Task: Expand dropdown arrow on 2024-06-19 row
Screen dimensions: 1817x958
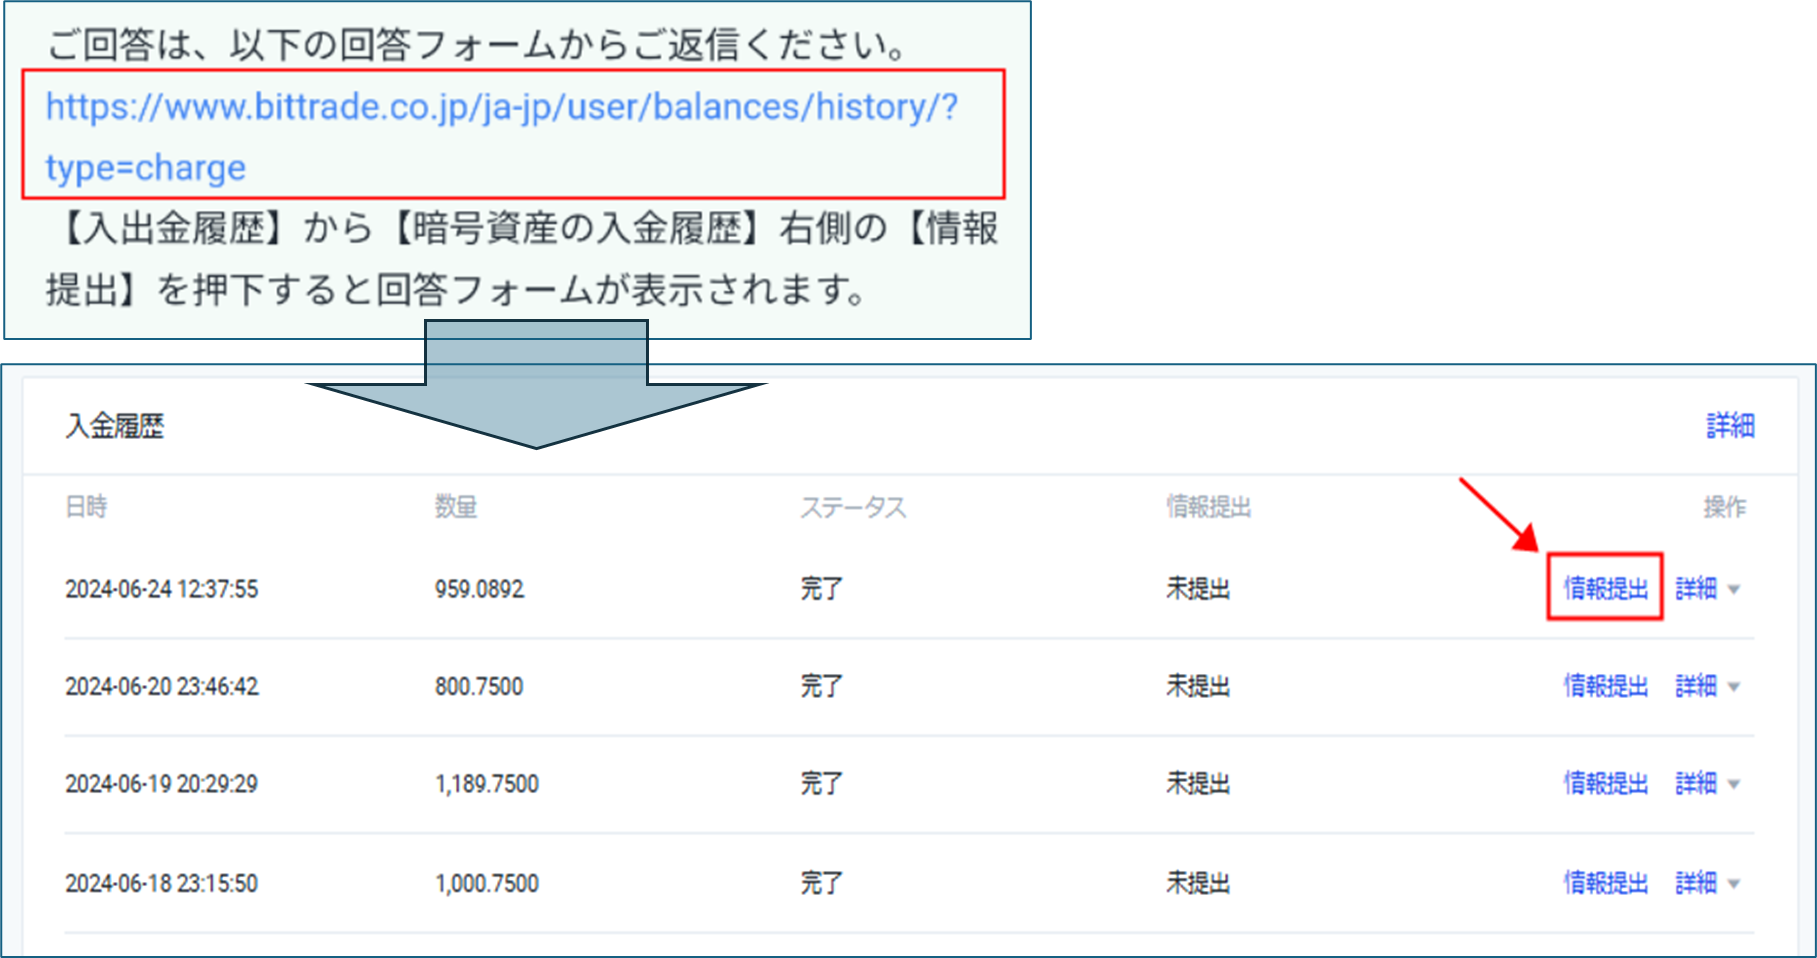Action: [1734, 784]
